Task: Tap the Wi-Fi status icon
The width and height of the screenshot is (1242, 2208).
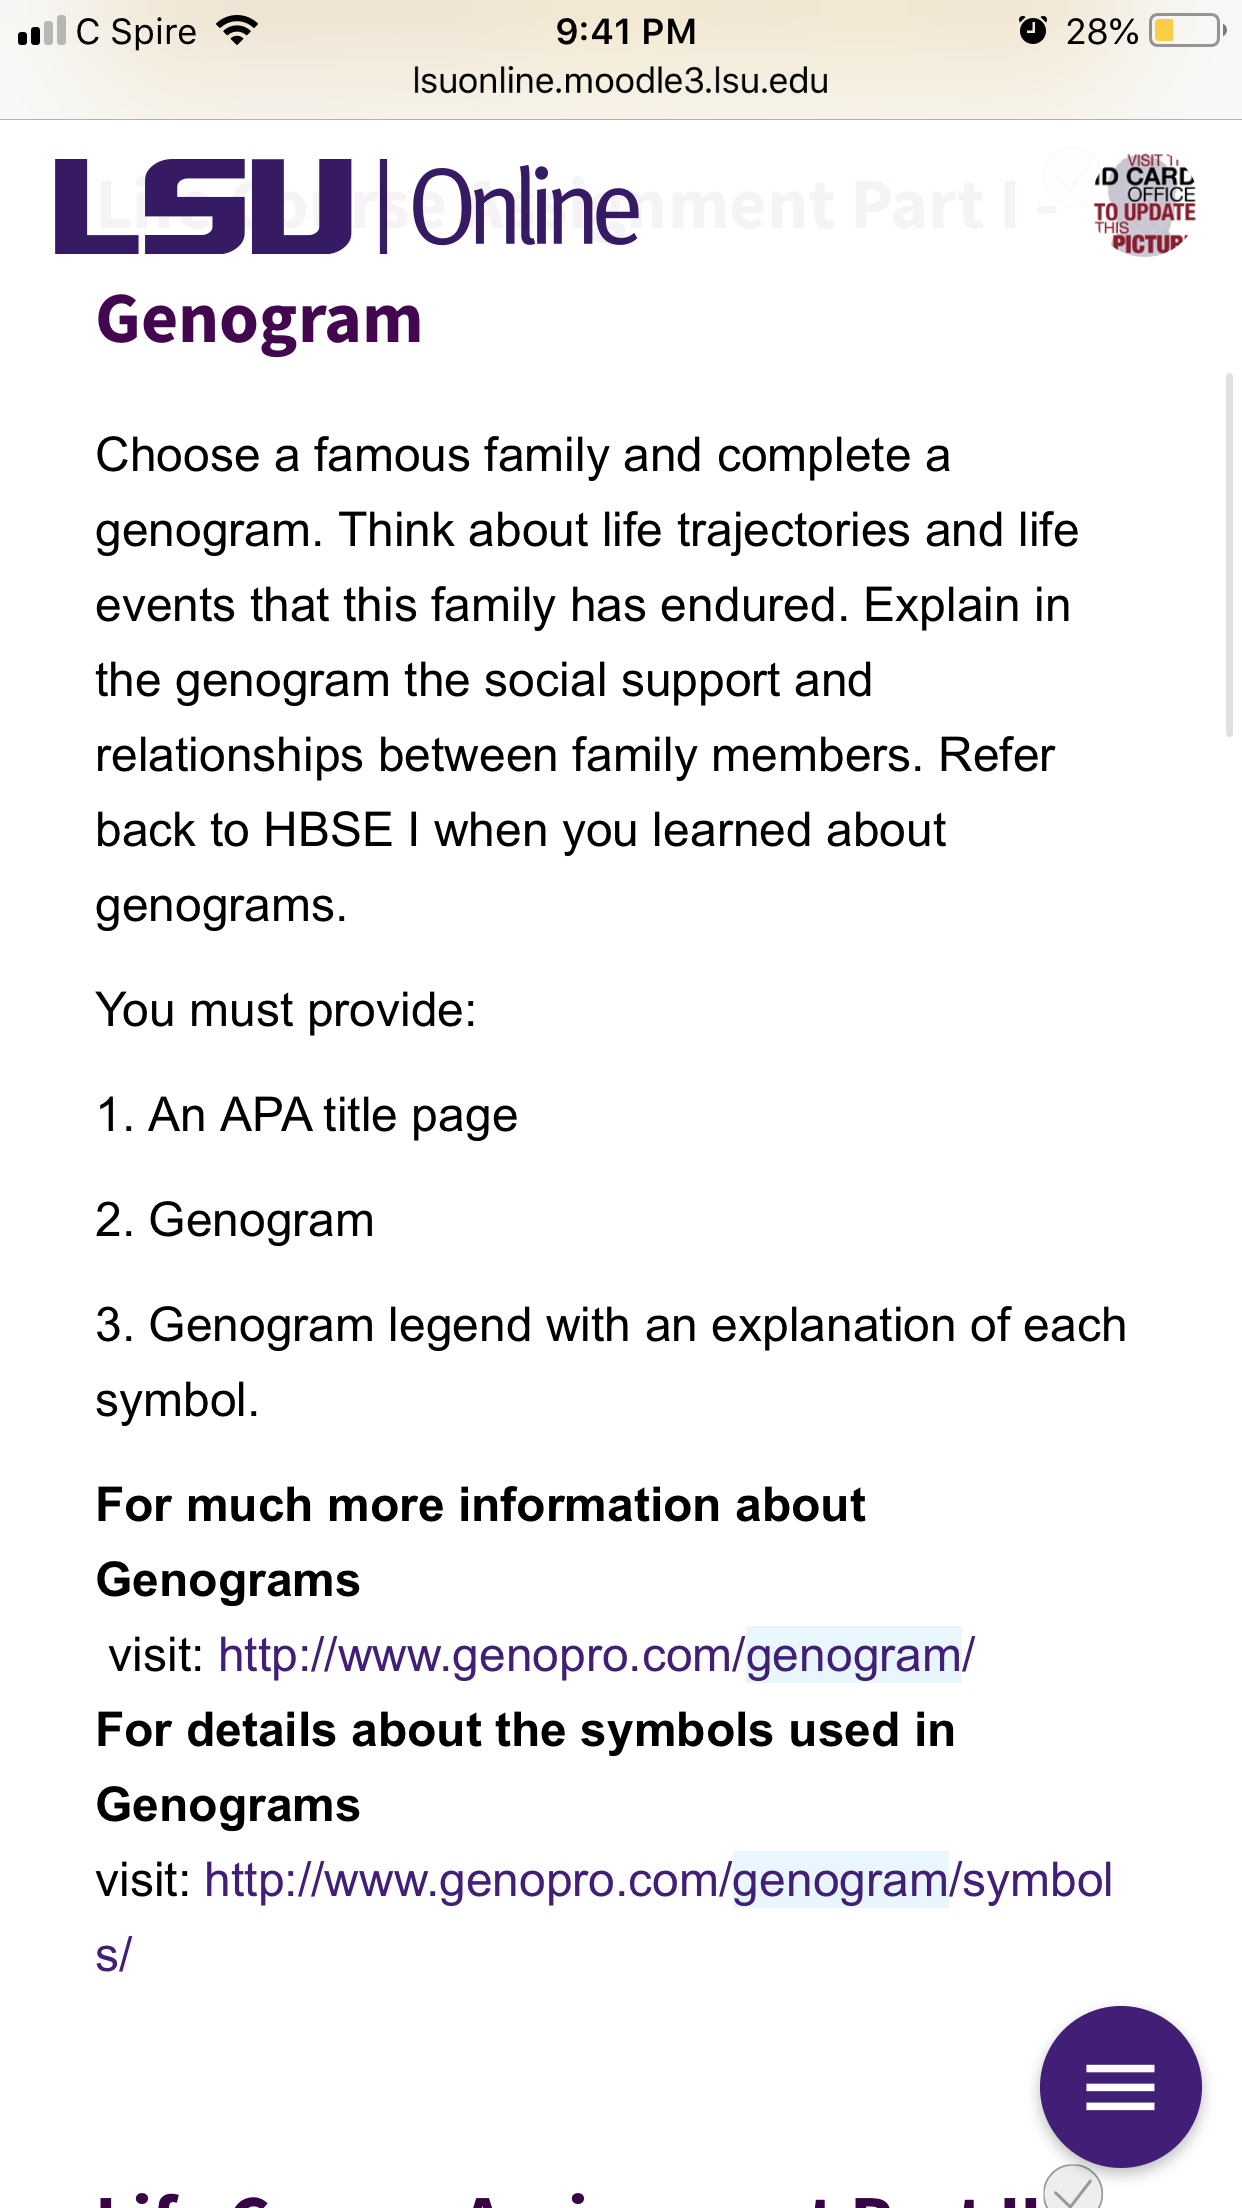Action: (237, 31)
